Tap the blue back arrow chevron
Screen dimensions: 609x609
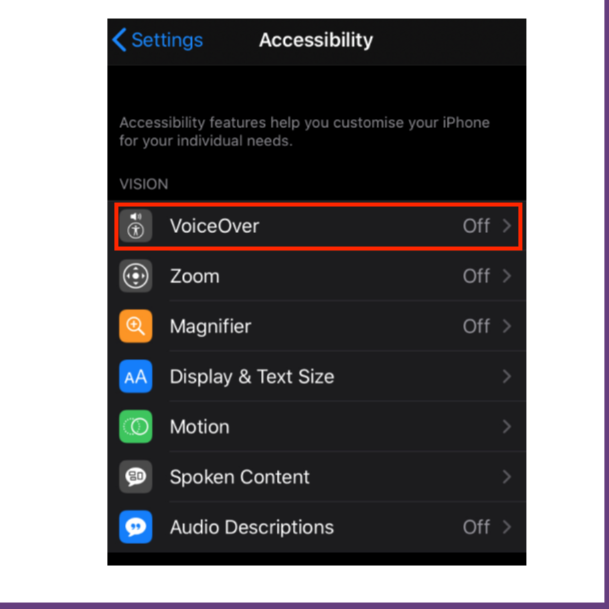[119, 40]
